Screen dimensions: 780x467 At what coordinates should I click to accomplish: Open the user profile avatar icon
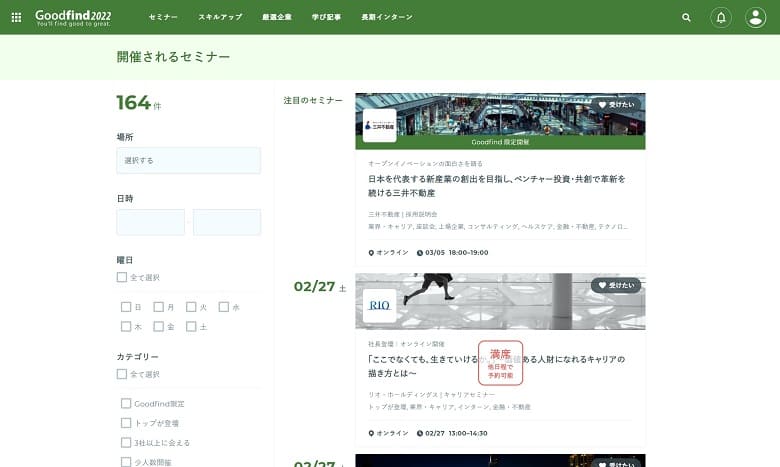pos(756,17)
